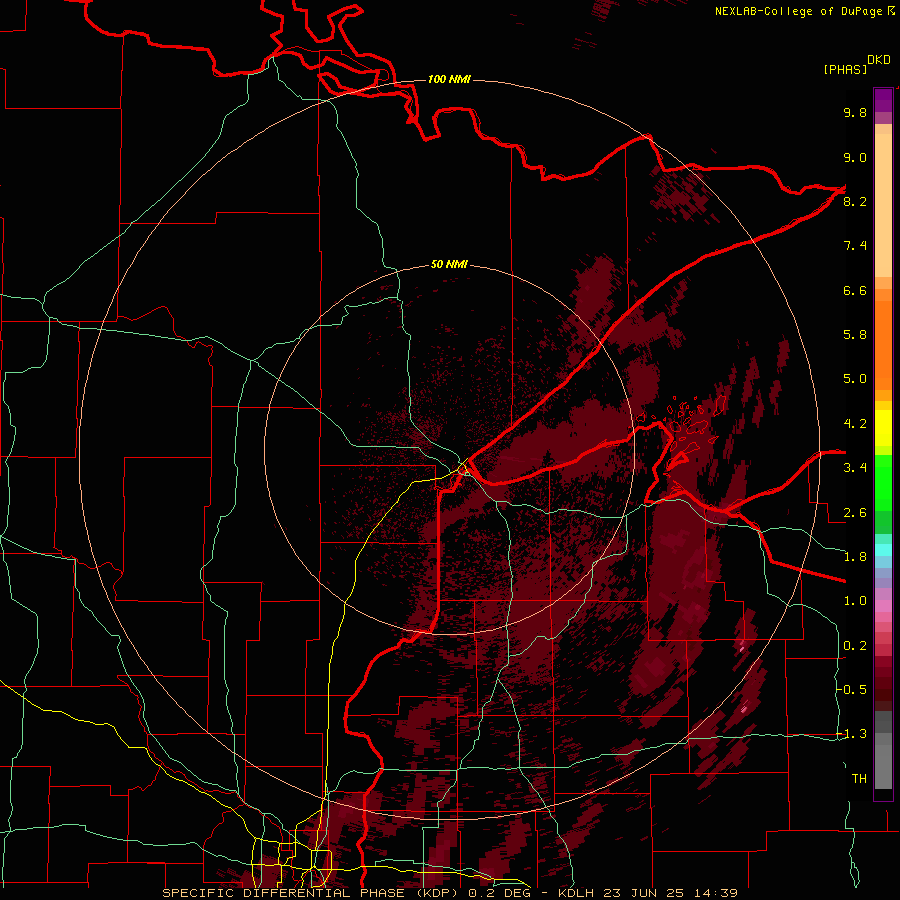Click the 1.0 legend value

855,601
